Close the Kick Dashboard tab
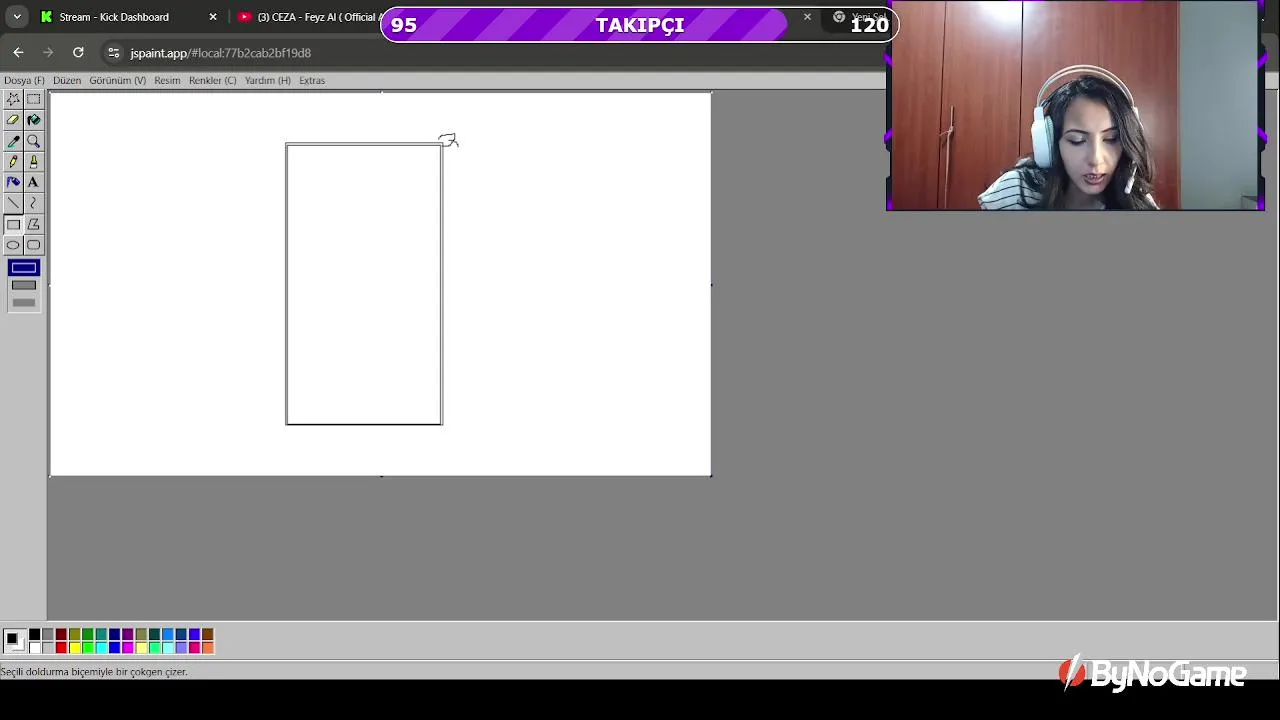 (x=213, y=17)
